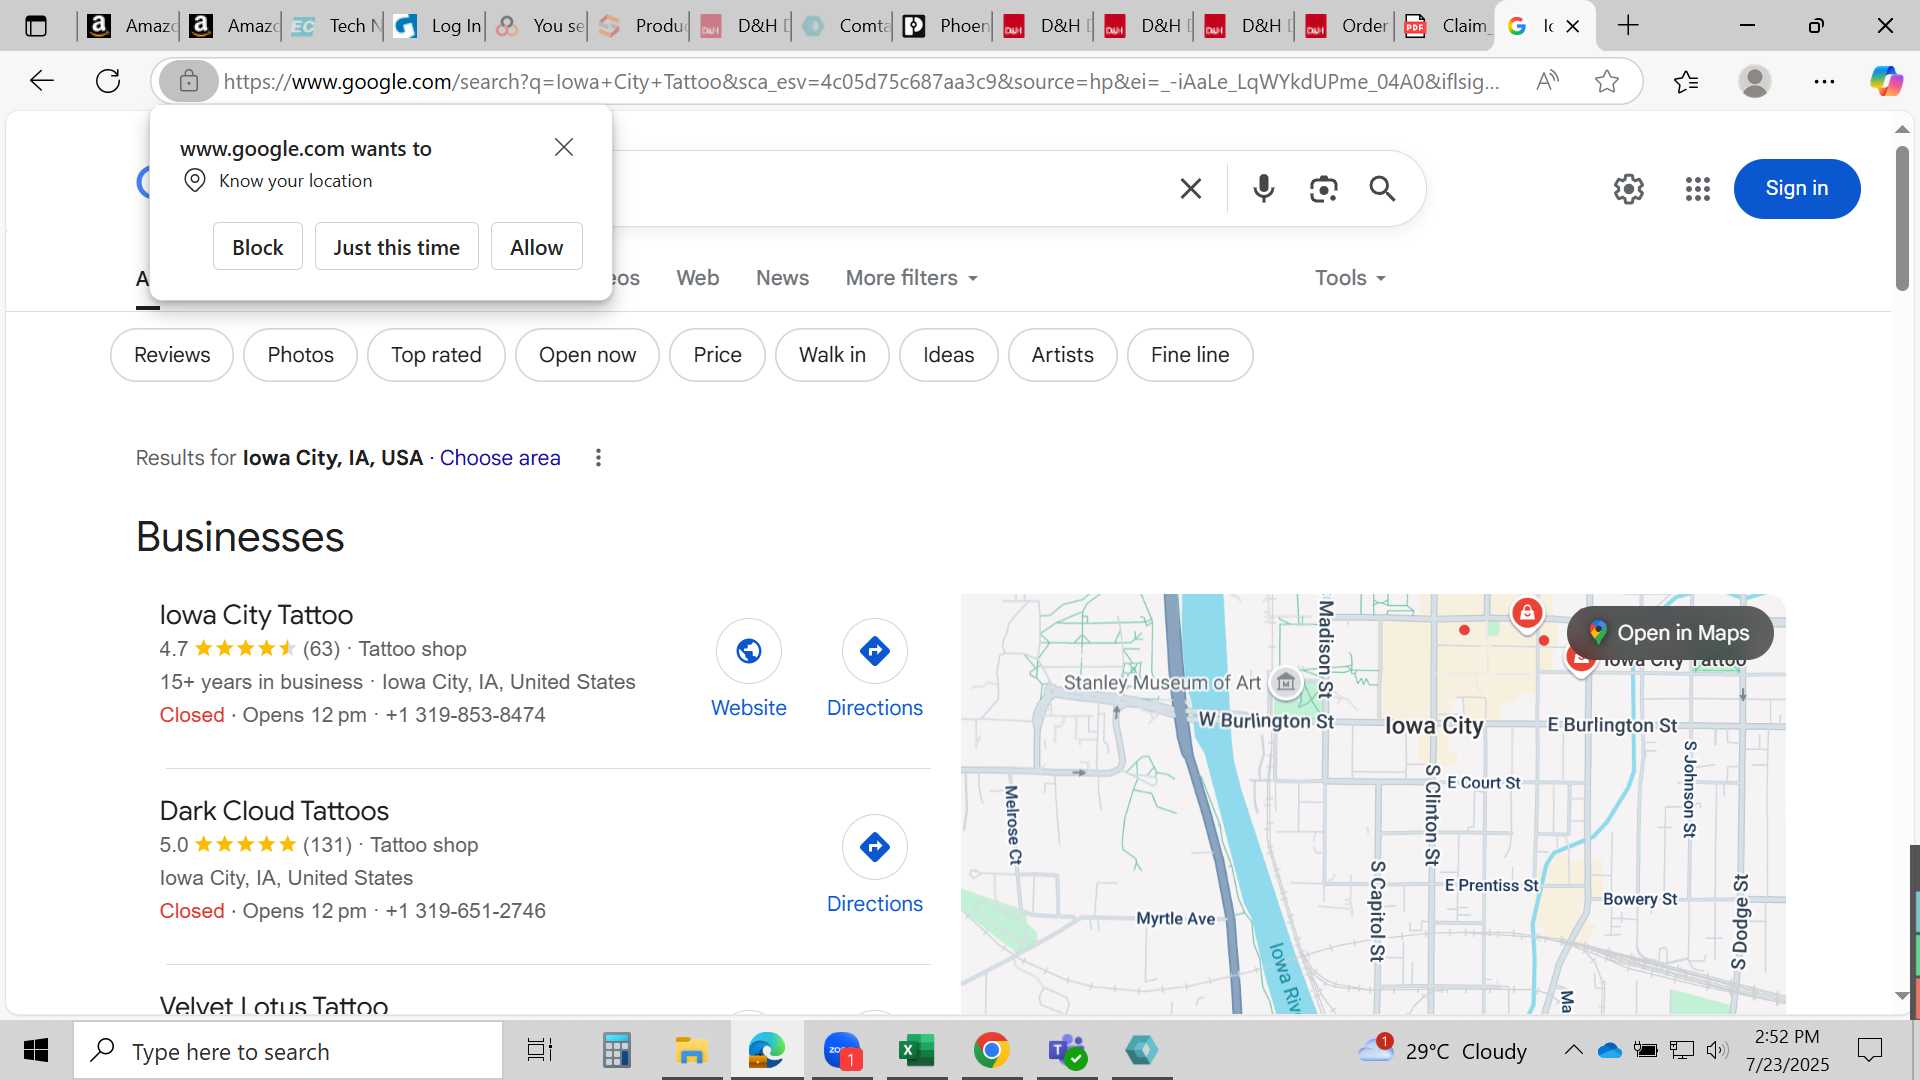
Task: Open Microsoft Teams from taskbar
Action: (1066, 1050)
